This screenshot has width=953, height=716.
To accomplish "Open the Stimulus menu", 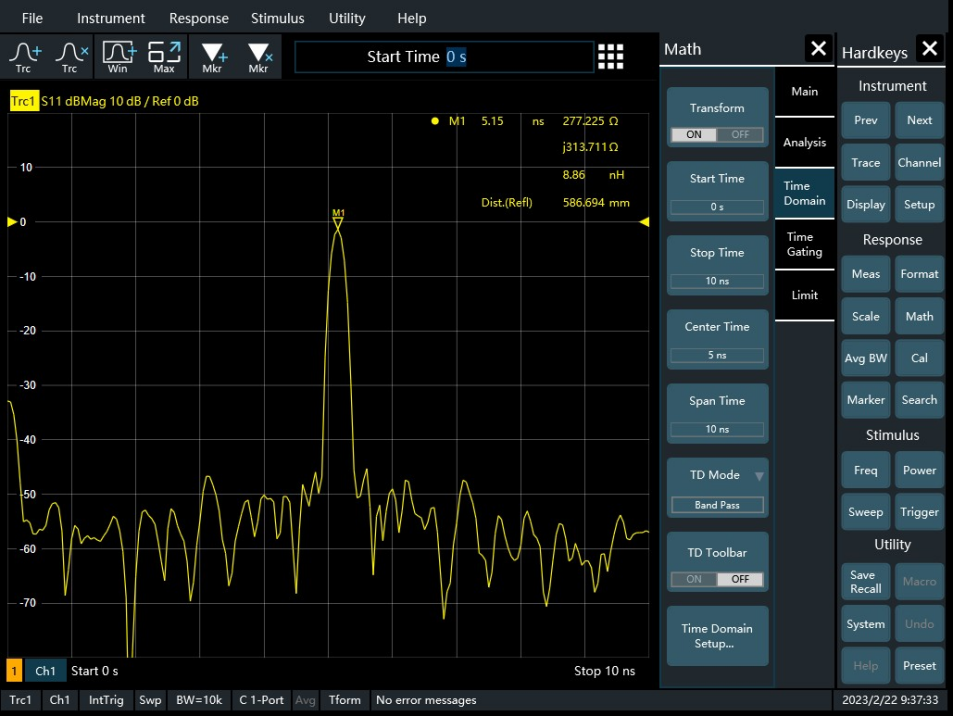I will pos(277,18).
